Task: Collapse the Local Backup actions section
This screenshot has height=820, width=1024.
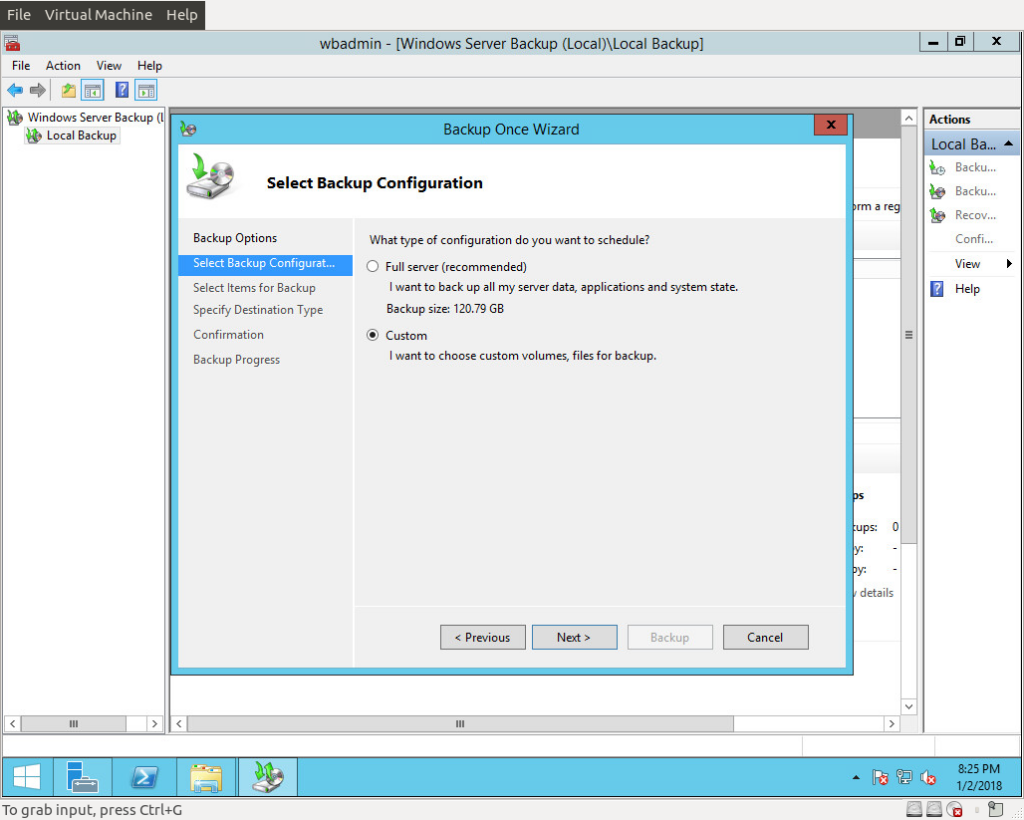Action: [1009, 144]
